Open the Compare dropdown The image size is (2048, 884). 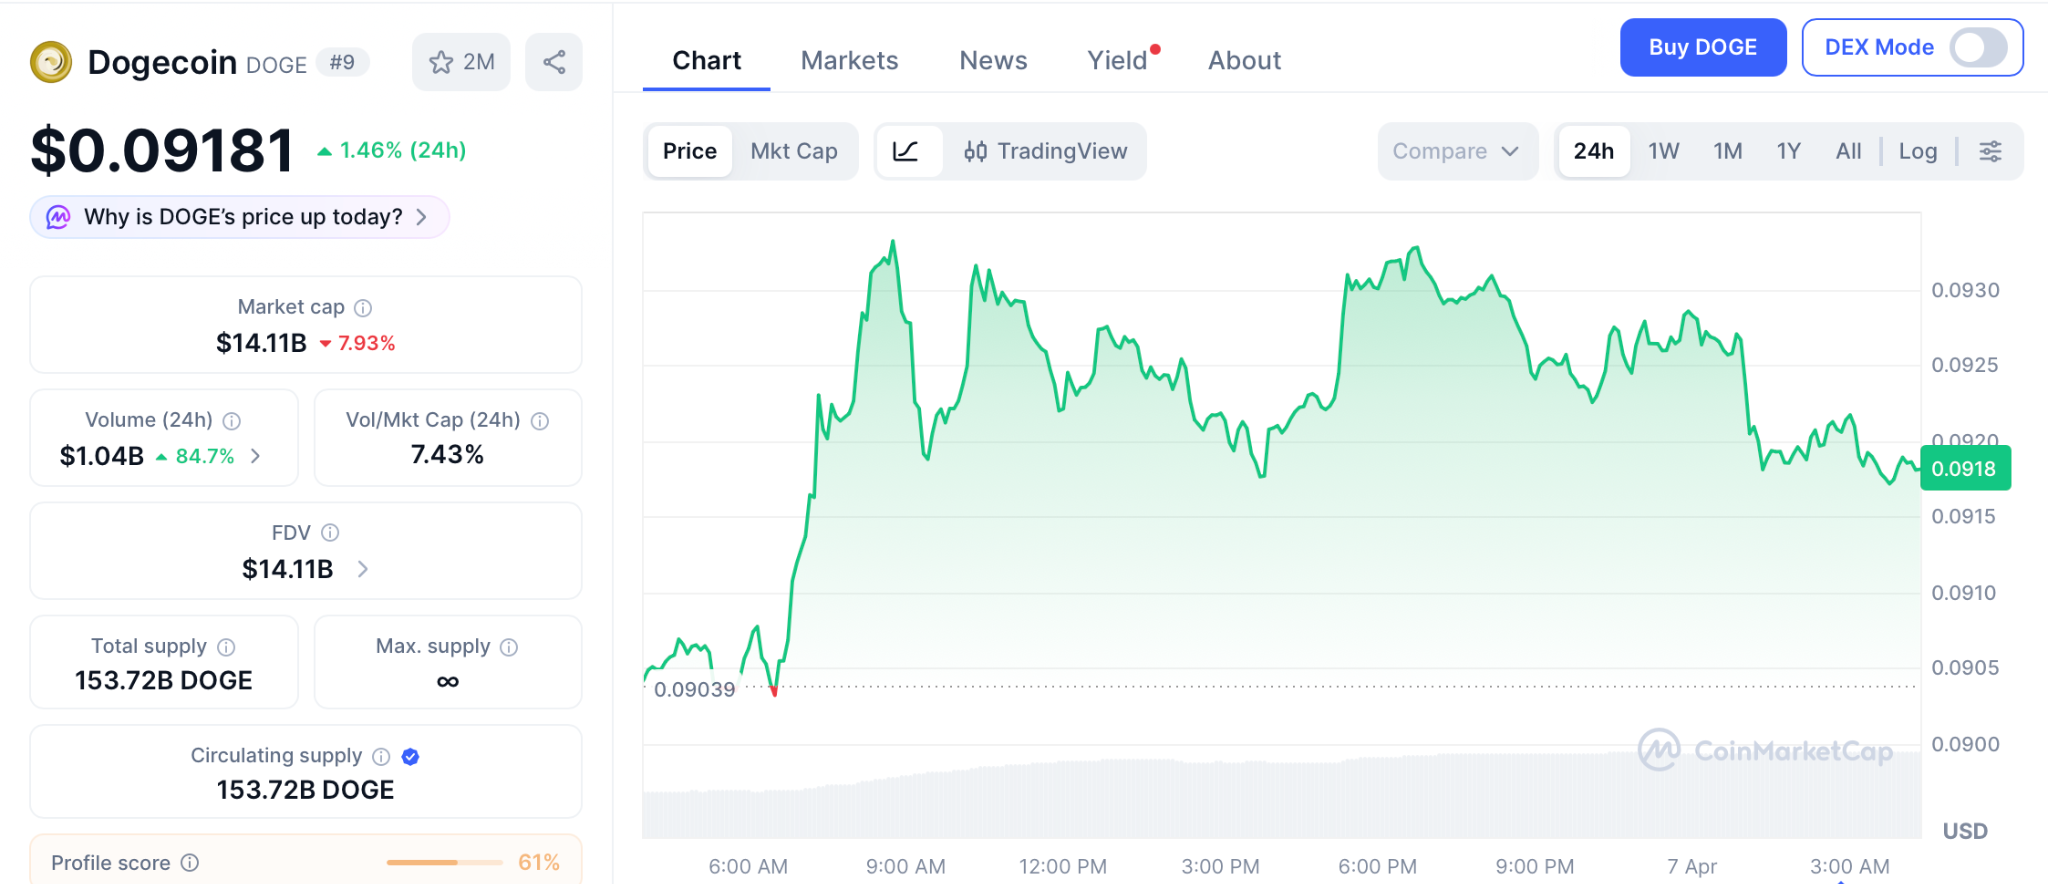coord(1455,151)
